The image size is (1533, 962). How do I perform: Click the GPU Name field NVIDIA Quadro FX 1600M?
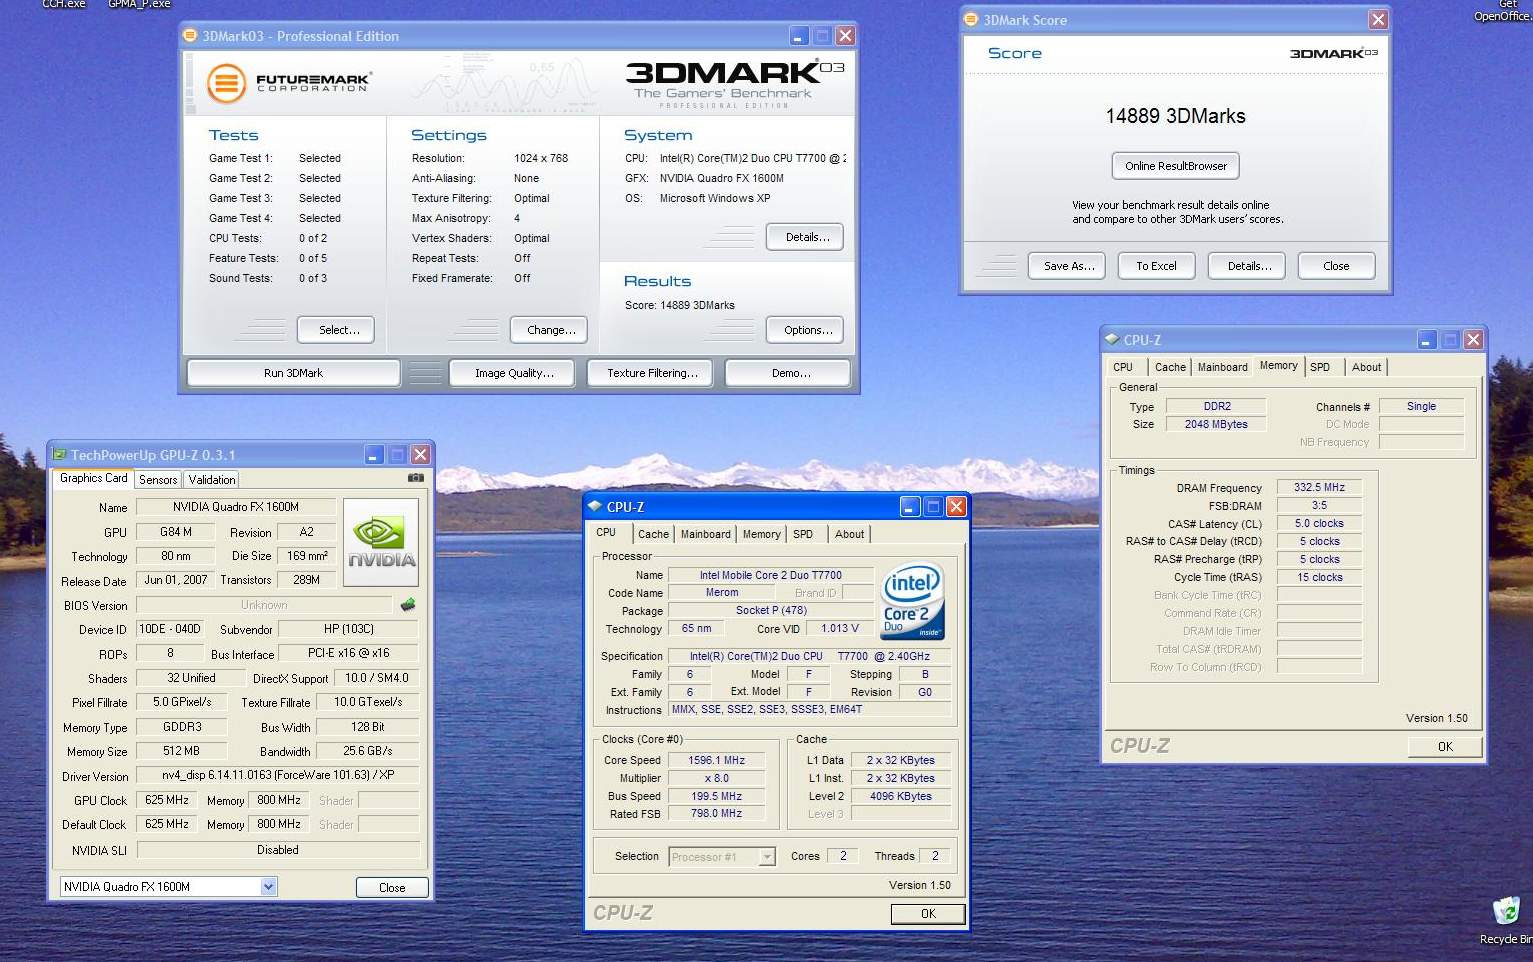(236, 507)
